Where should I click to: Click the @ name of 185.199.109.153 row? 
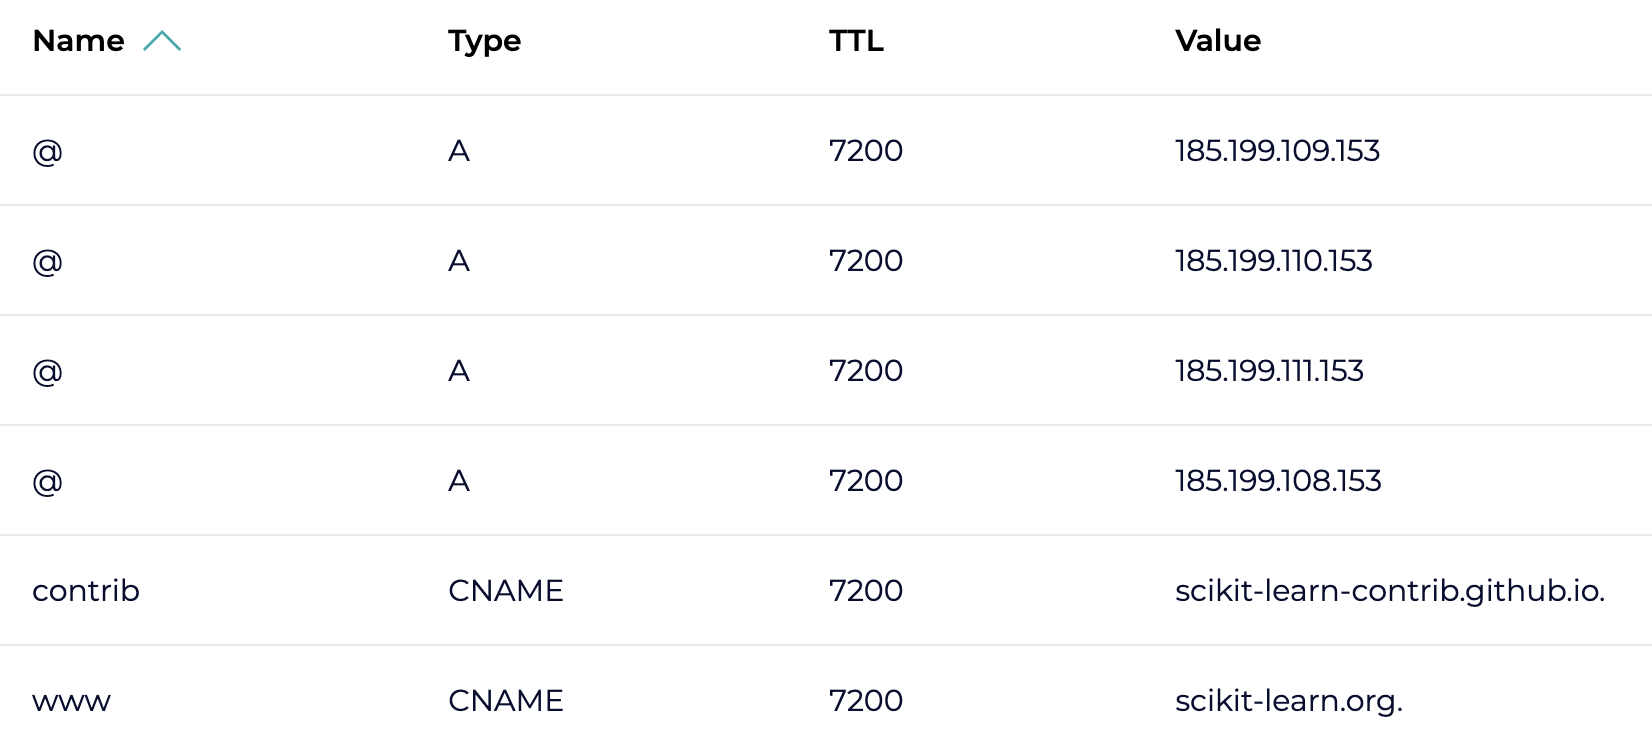(x=48, y=152)
